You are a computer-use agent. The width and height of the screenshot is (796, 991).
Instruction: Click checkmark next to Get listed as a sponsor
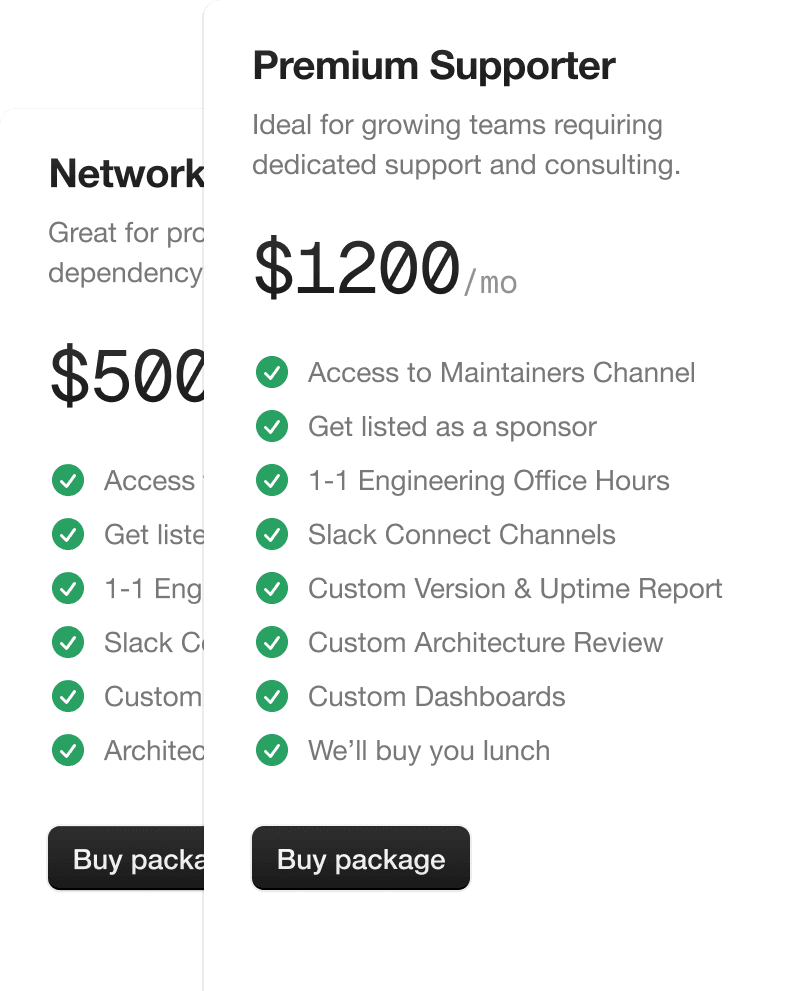click(x=272, y=427)
